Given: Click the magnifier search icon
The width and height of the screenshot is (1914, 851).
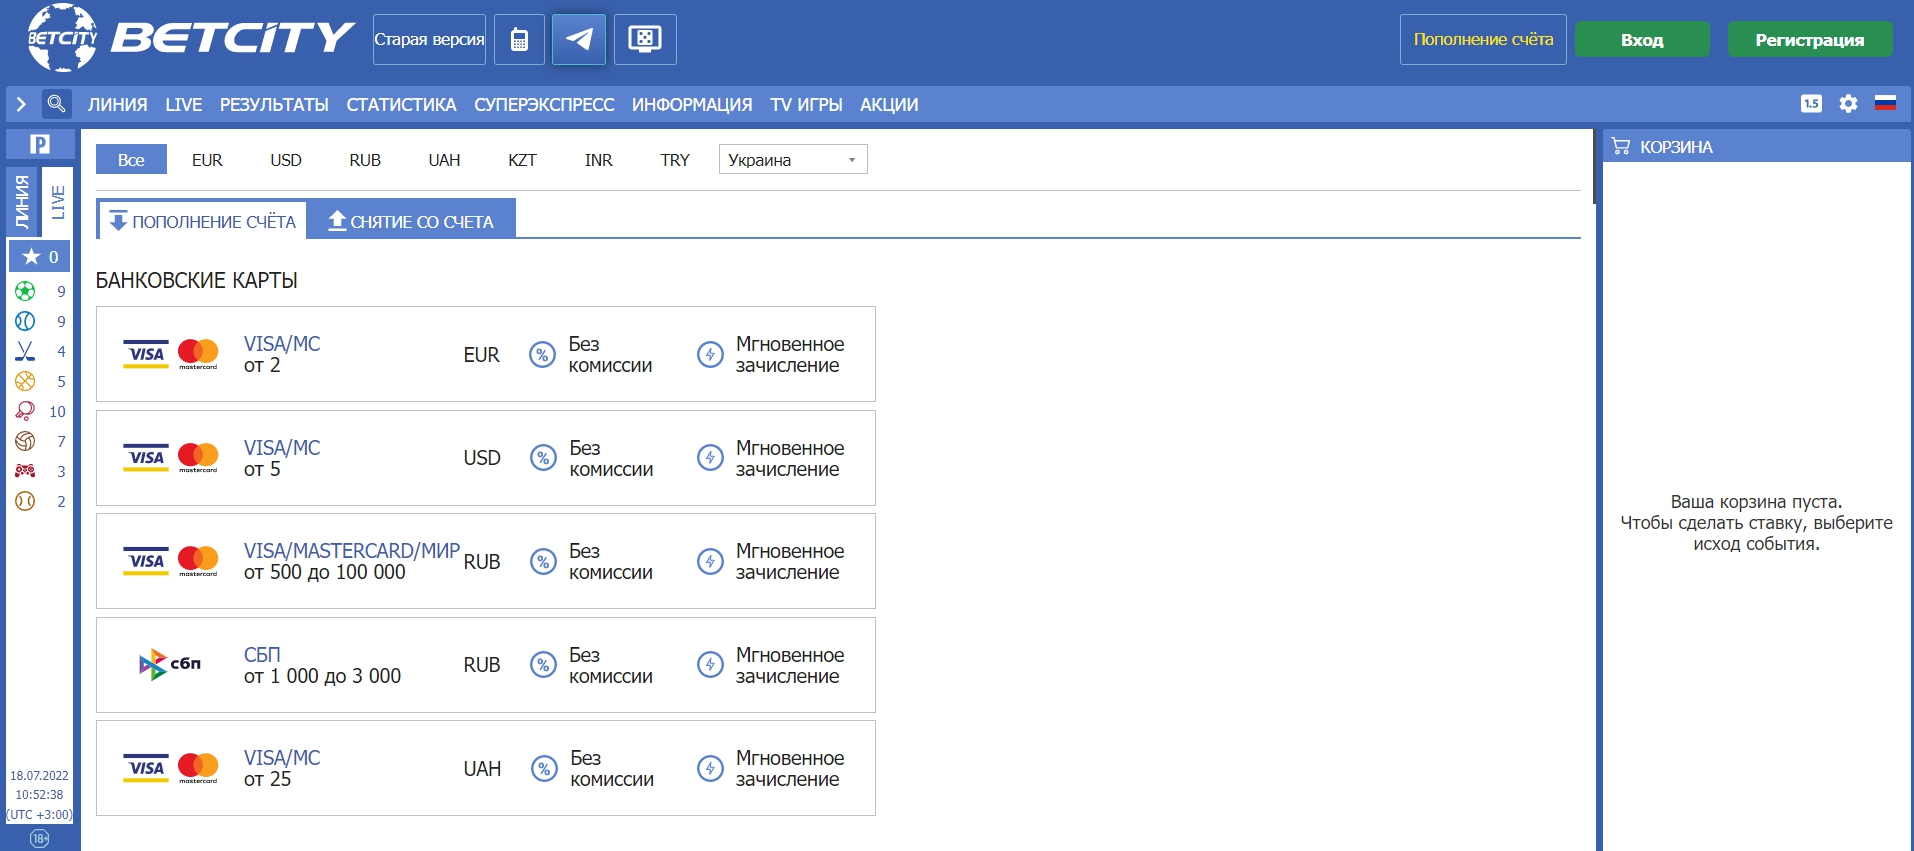Looking at the screenshot, I should (x=56, y=104).
